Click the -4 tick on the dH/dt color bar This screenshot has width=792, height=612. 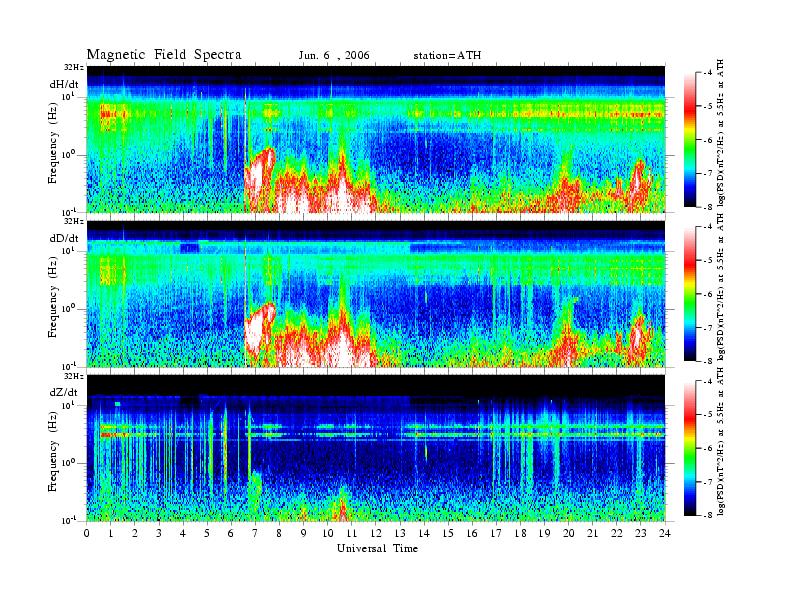[708, 73]
